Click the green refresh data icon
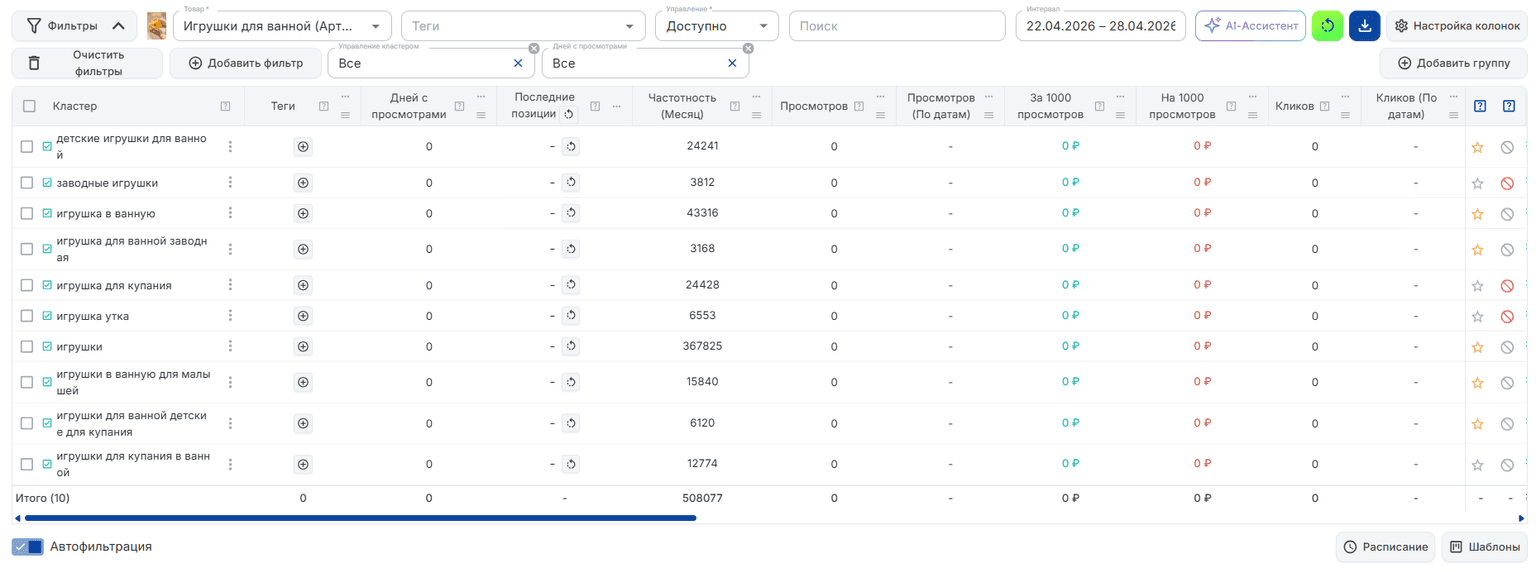The height and width of the screenshot is (572, 1536). point(1327,26)
